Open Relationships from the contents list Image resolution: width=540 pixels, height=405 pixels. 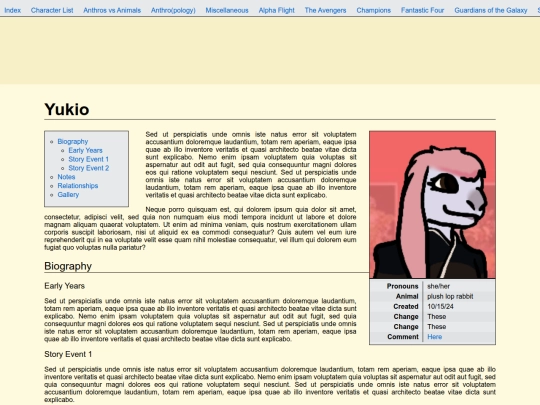tap(78, 186)
